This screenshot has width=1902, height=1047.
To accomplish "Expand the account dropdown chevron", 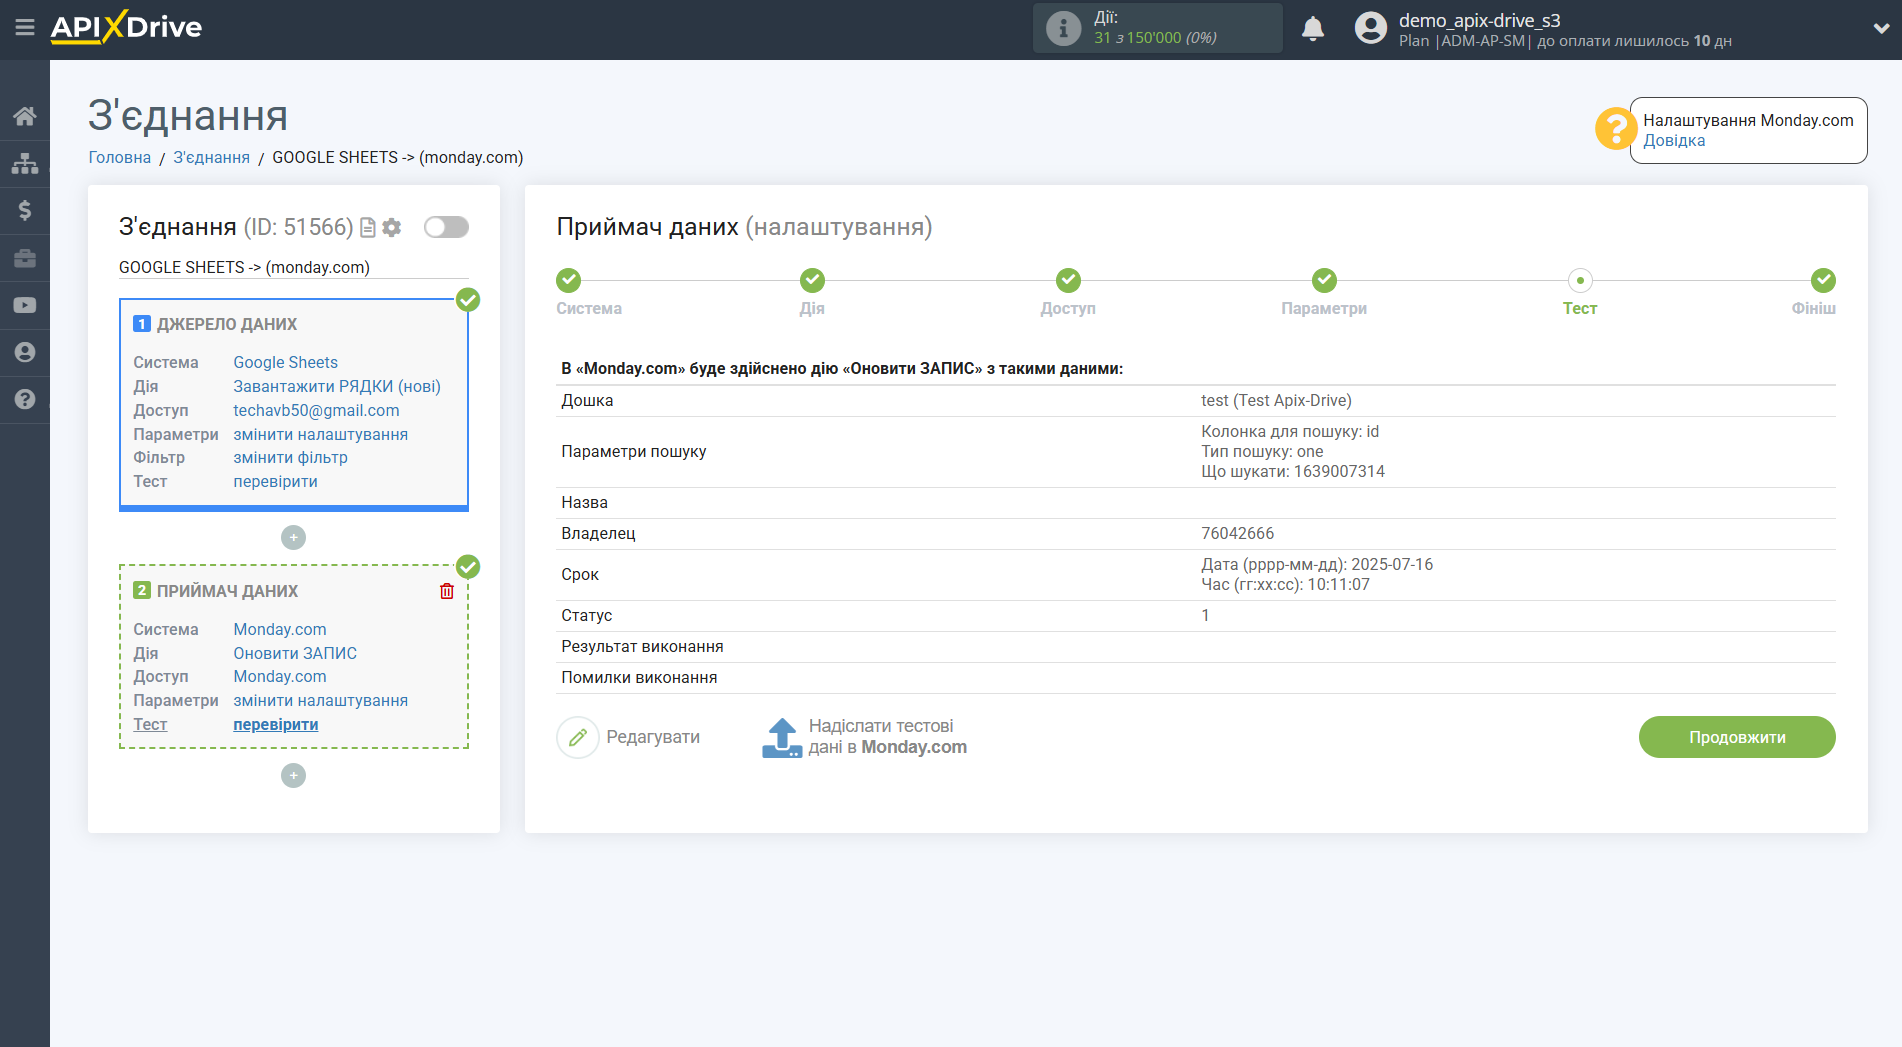I will (1880, 28).
